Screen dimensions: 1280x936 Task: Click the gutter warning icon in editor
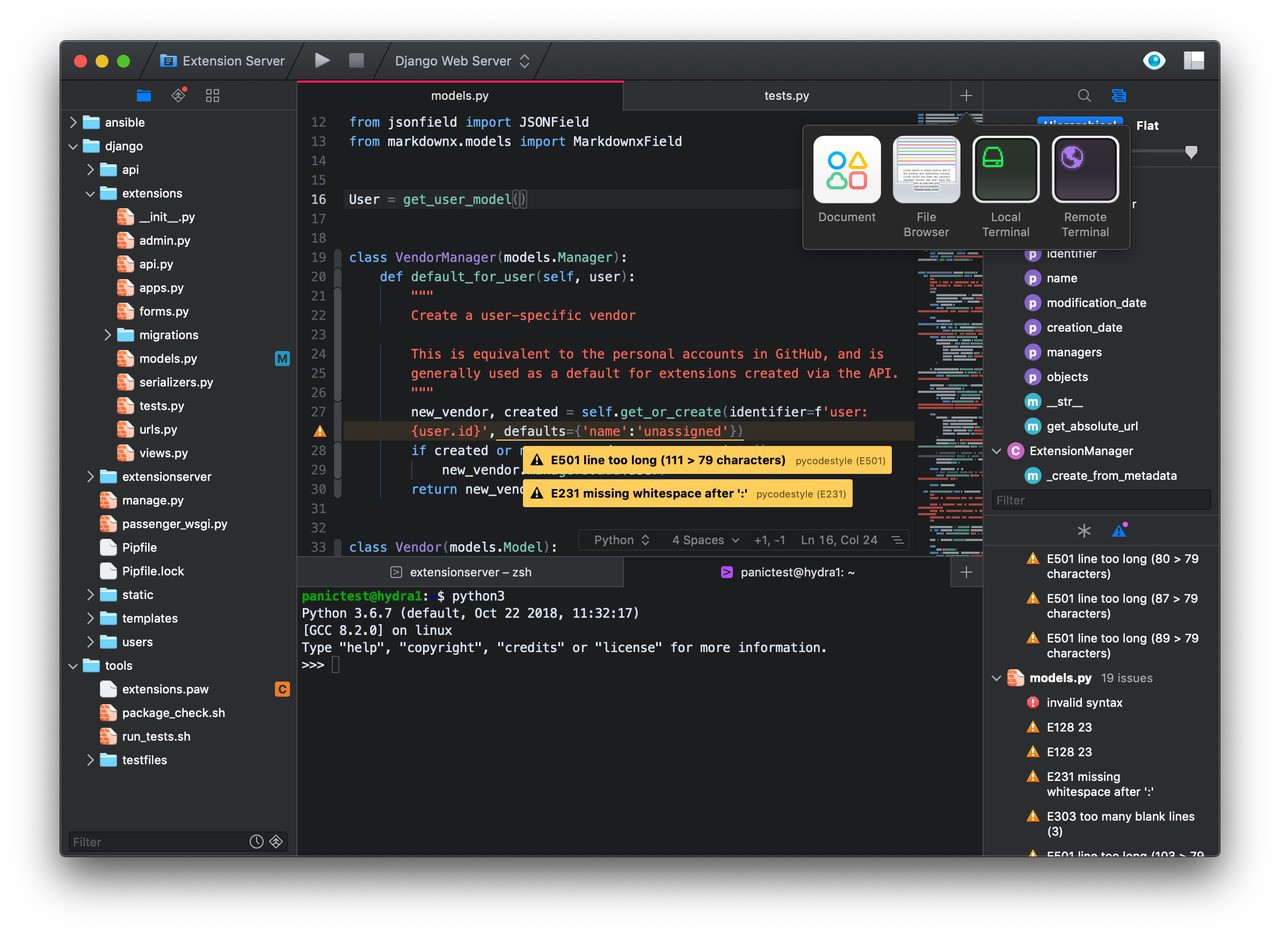pos(320,431)
